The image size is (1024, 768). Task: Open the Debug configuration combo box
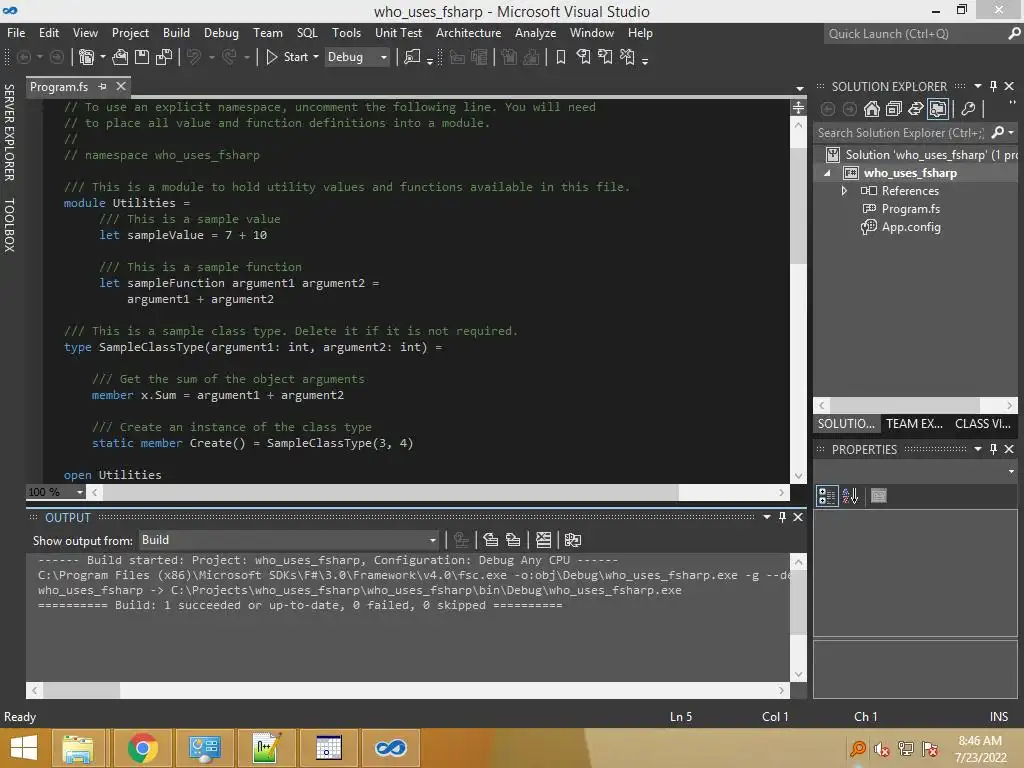[x=358, y=57]
